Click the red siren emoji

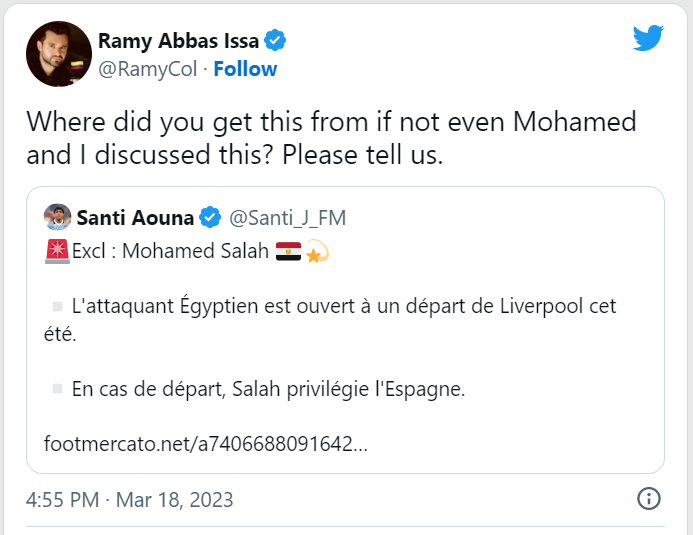(x=57, y=251)
